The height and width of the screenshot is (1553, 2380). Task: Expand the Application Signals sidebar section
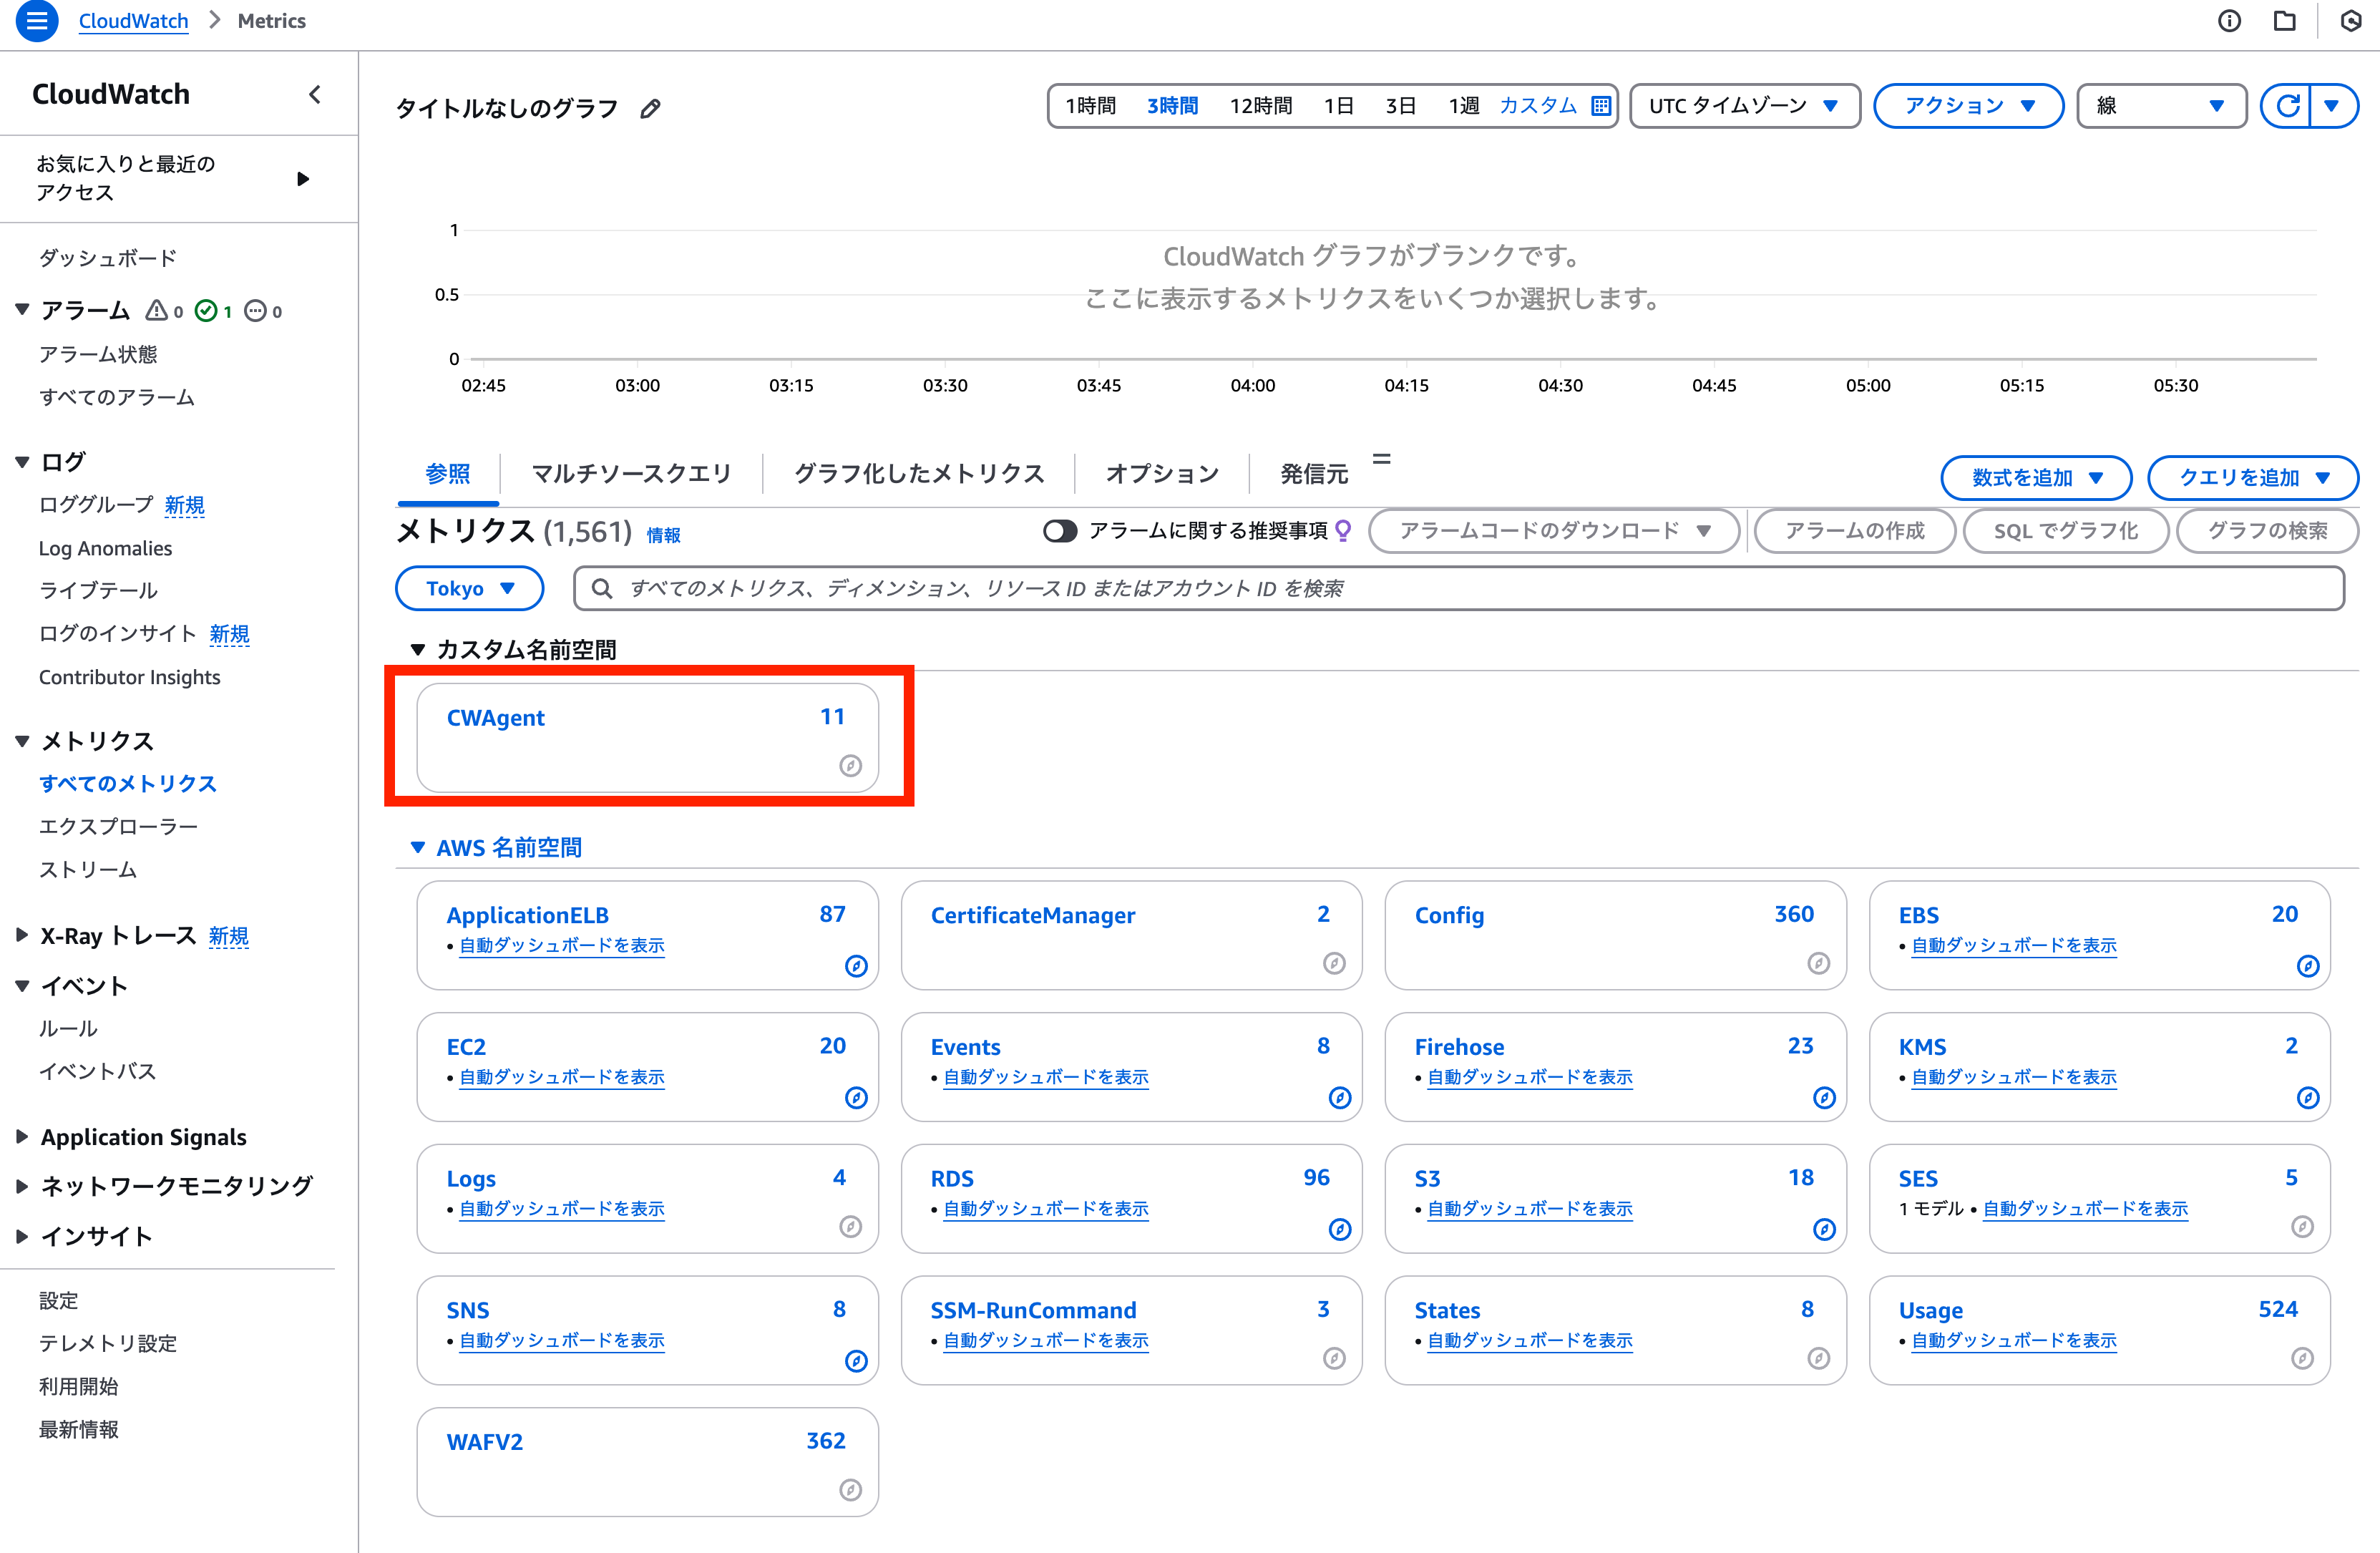pyautogui.click(x=22, y=1137)
